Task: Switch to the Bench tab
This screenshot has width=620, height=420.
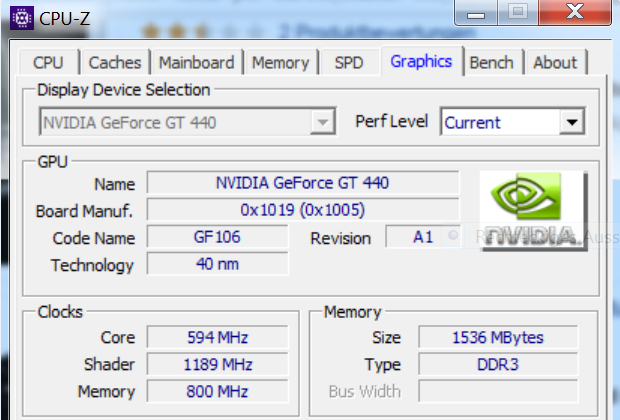Action: (491, 62)
